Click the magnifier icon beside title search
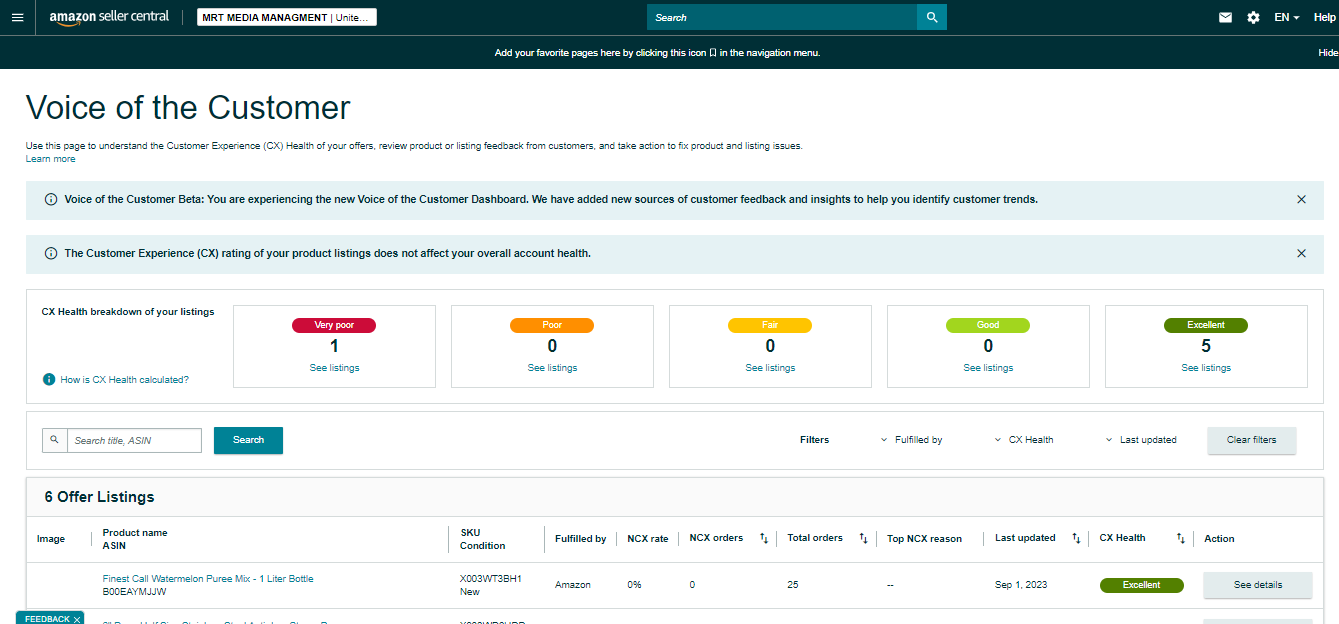This screenshot has width=1339, height=624. tap(55, 440)
